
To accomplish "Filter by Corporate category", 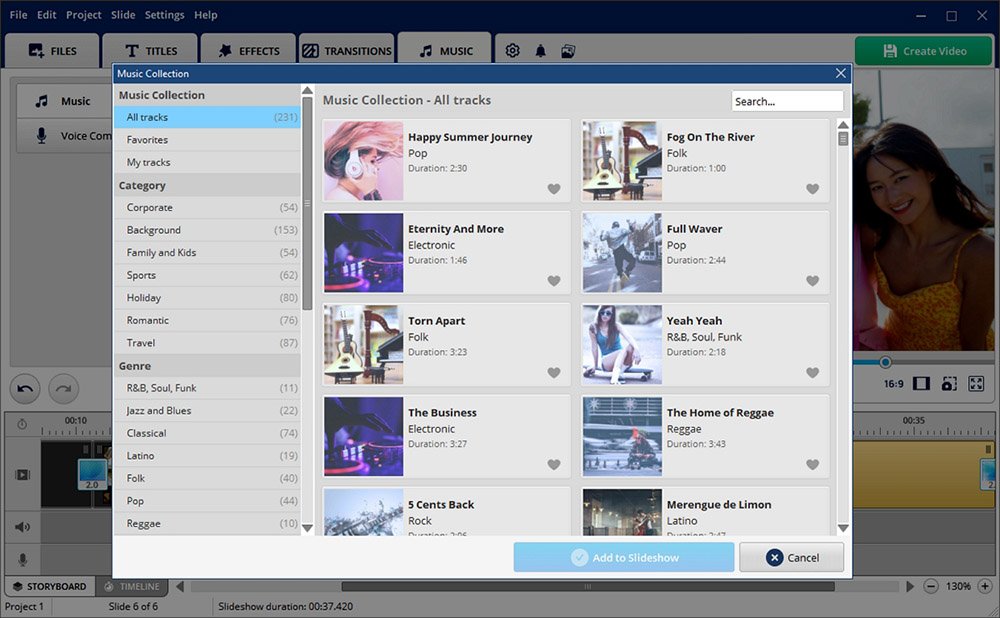I will point(207,207).
